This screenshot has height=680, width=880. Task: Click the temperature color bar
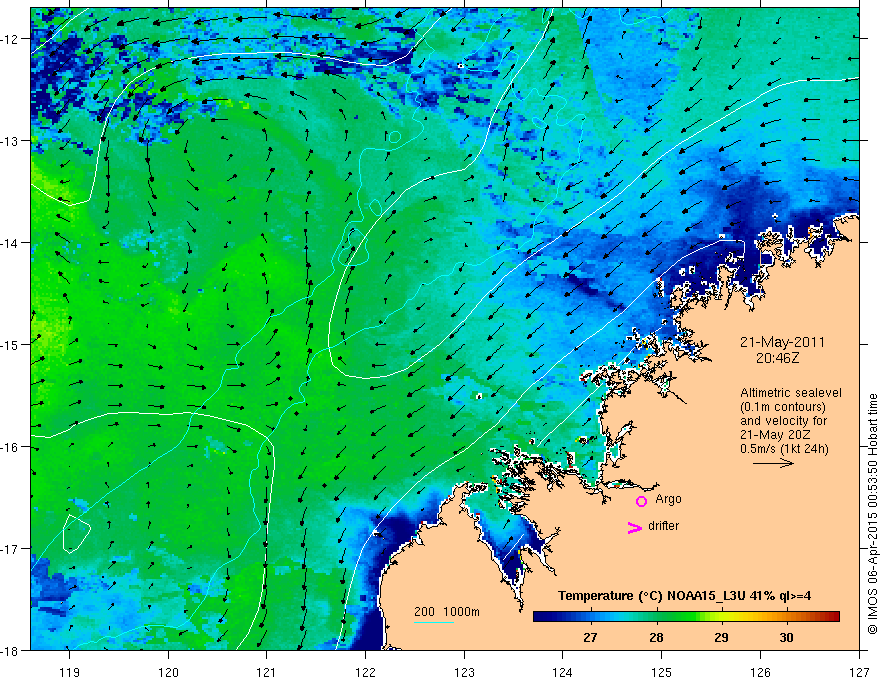686,617
